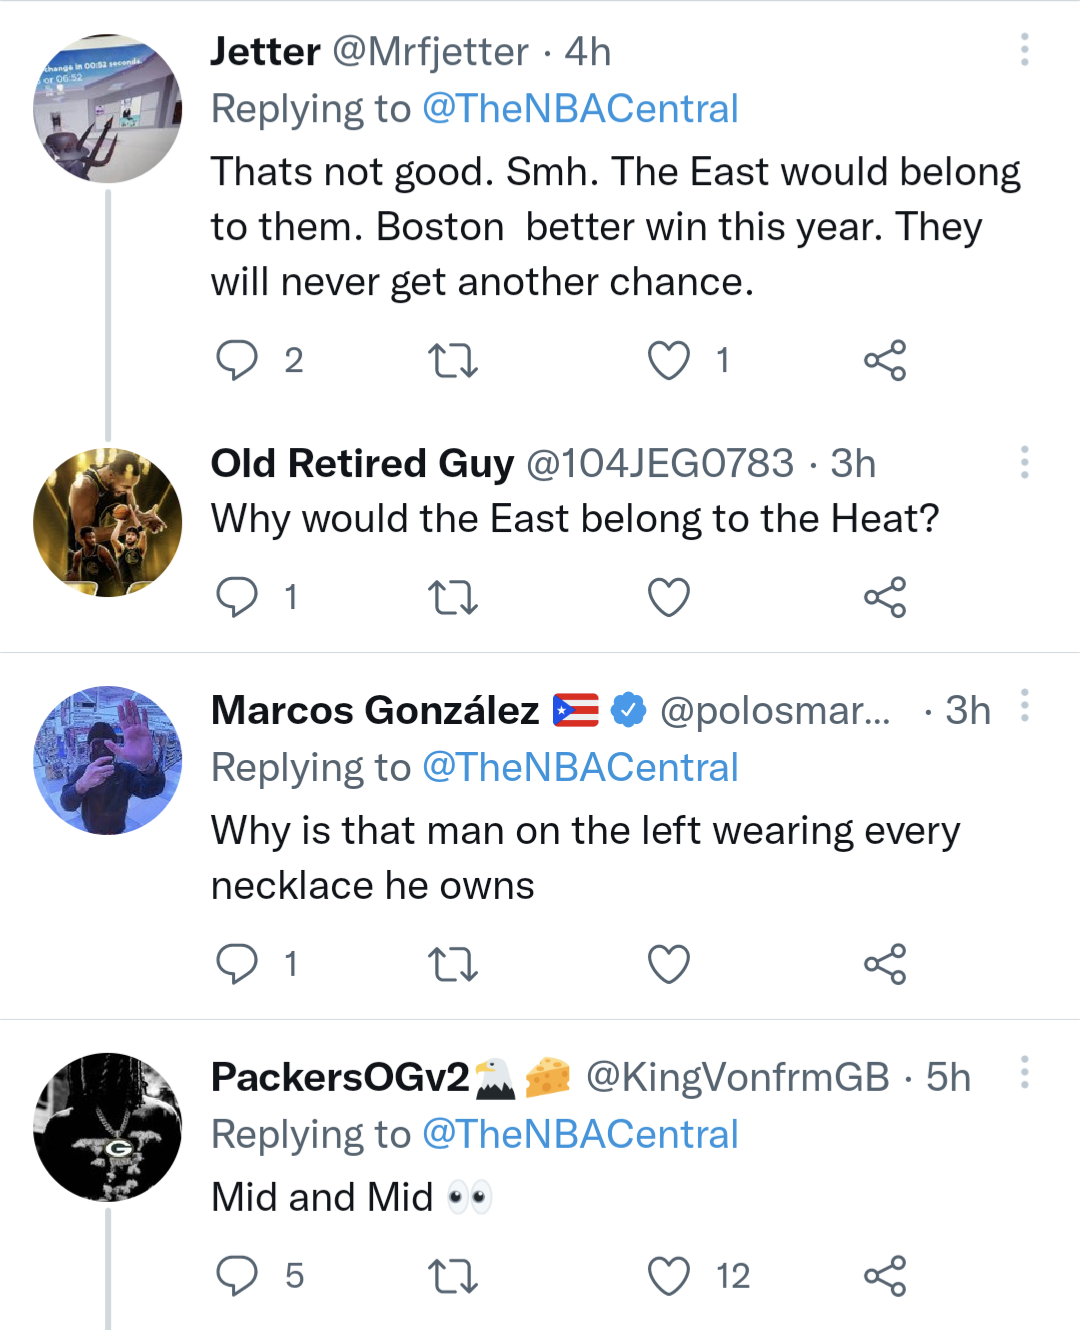Like Old Retired Guy's tweet
This screenshot has height=1330, width=1080.
pyautogui.click(x=669, y=597)
